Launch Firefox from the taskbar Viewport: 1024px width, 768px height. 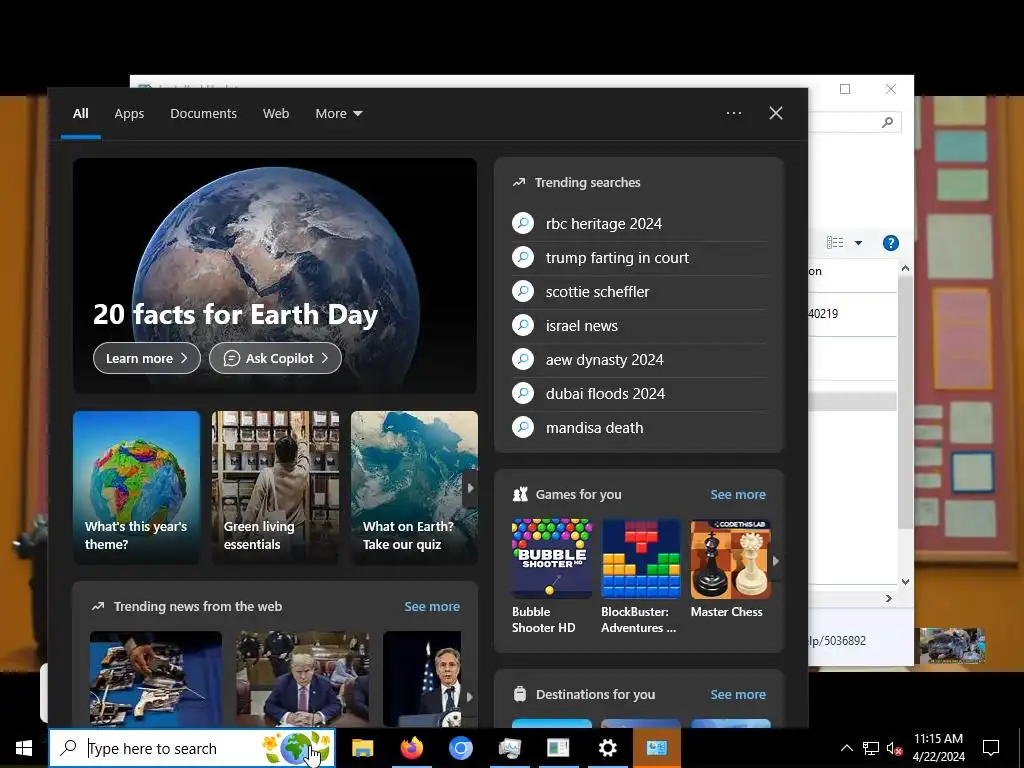411,748
